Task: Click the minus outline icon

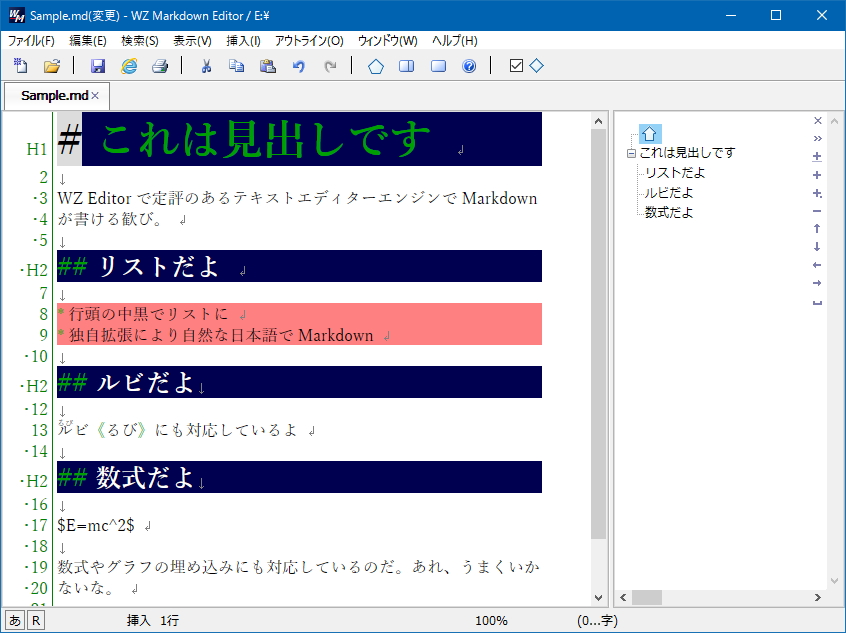Action: (x=817, y=211)
